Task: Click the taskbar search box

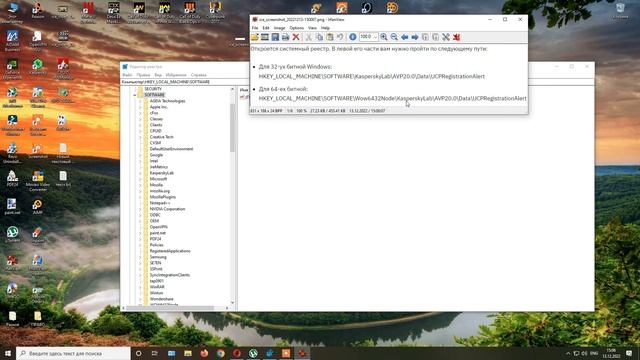Action: point(73,353)
